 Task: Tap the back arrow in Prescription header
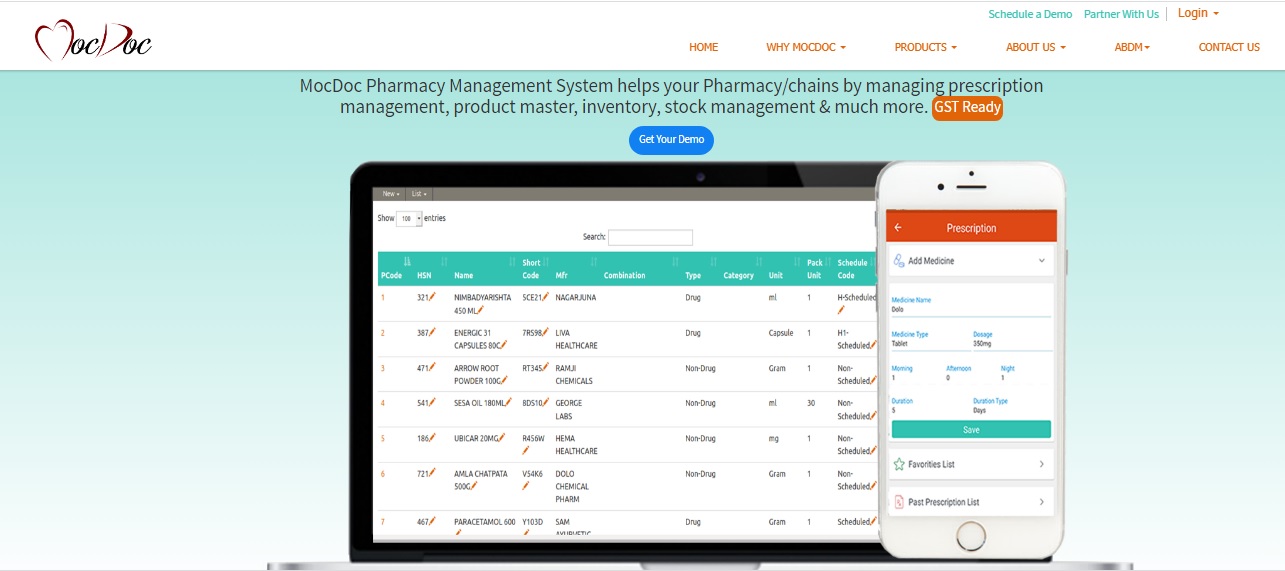(898, 228)
